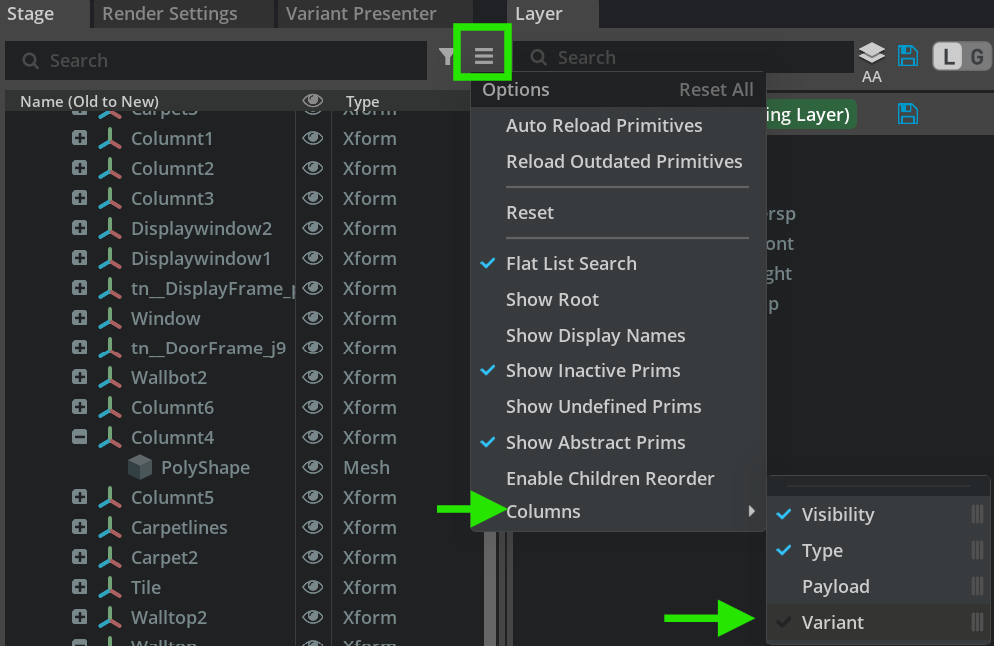Viewport: 994px width, 646px height.
Task: Click Reset All in Options
Action: coord(716,90)
